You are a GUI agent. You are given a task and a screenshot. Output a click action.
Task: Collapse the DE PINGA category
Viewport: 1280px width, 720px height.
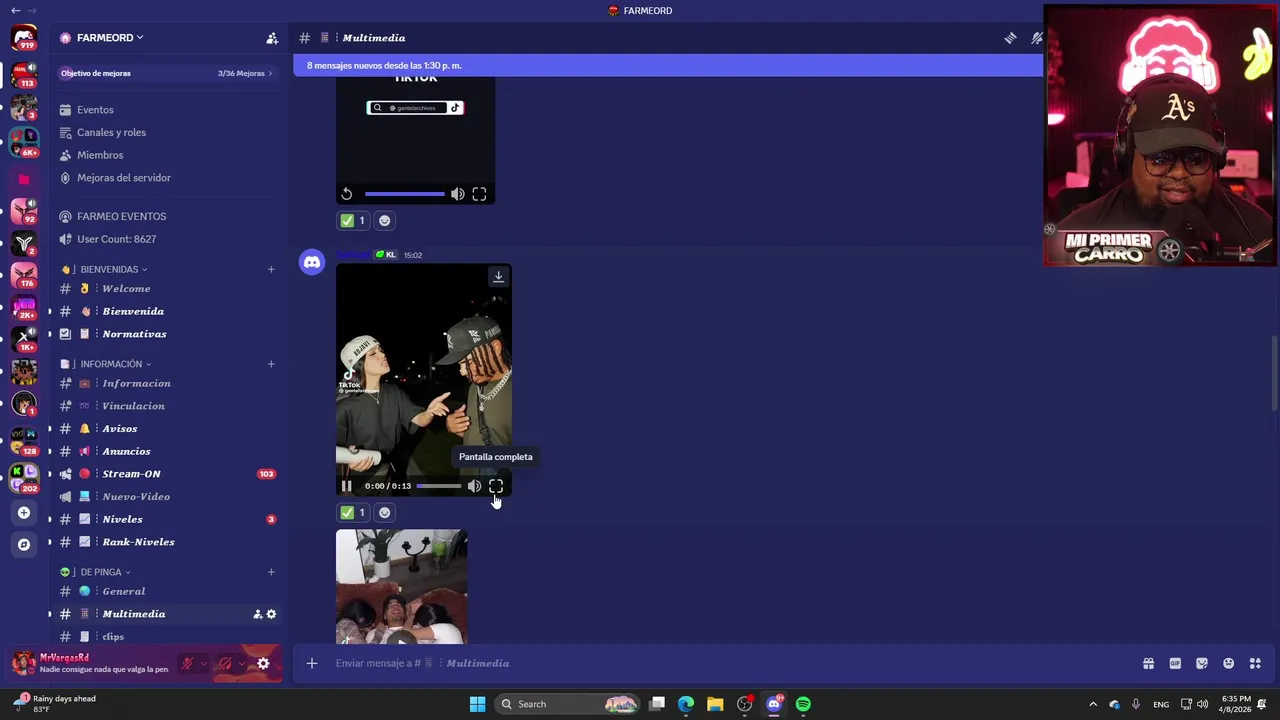click(96, 572)
